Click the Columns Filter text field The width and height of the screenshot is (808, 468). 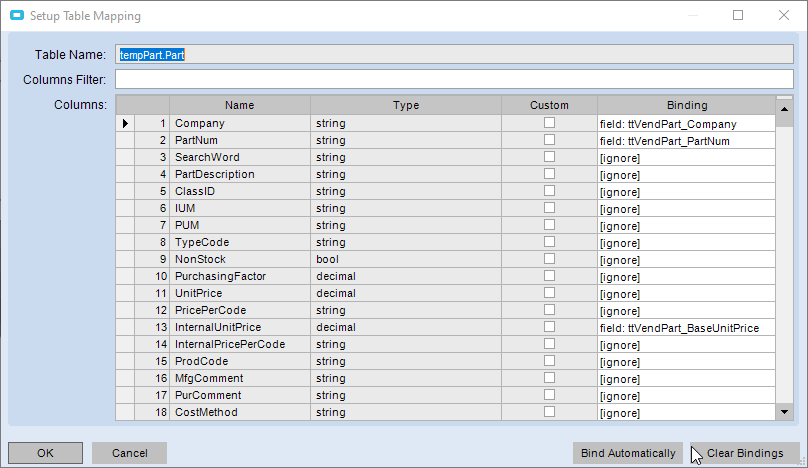(x=454, y=79)
